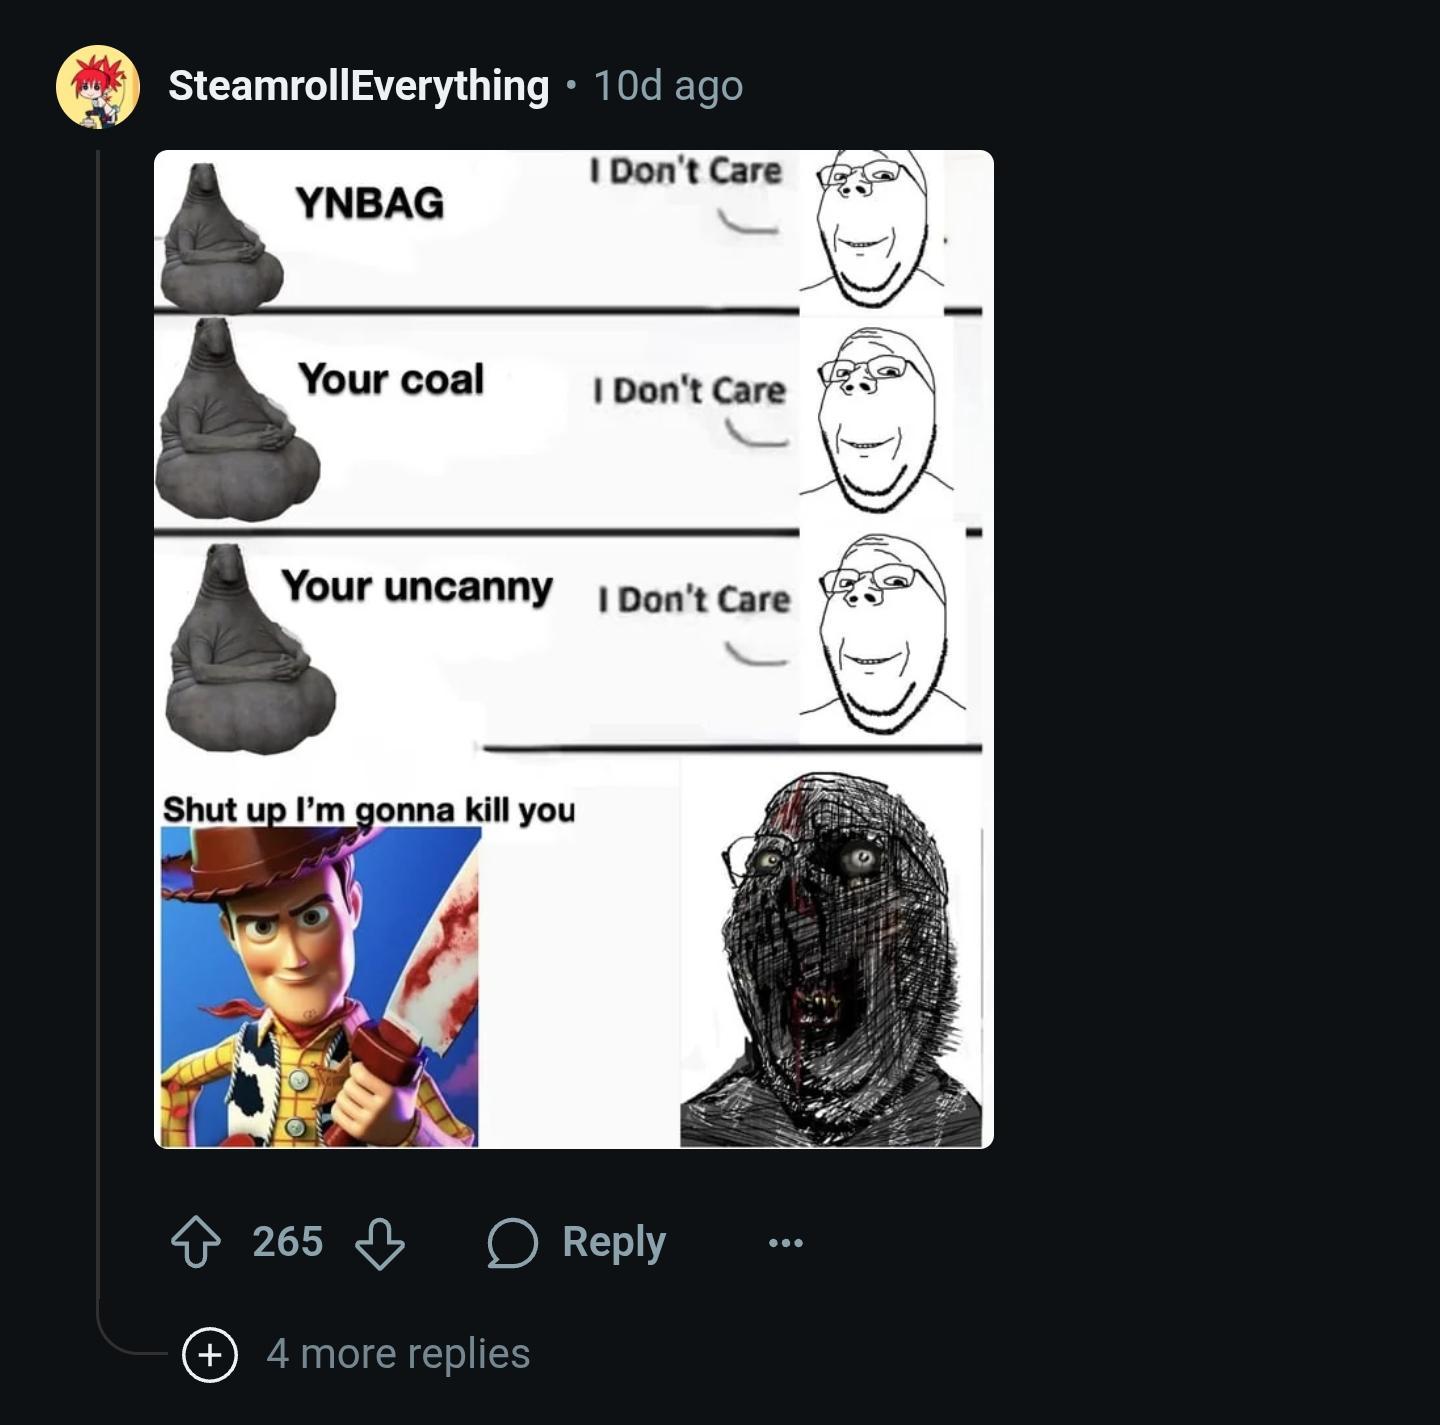Click the "Your coal" meme panel text
1440x1425 pixels.
[391, 379]
